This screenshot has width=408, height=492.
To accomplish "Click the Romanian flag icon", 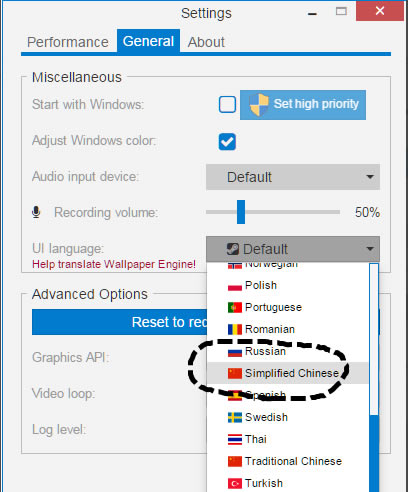I will (x=235, y=329).
